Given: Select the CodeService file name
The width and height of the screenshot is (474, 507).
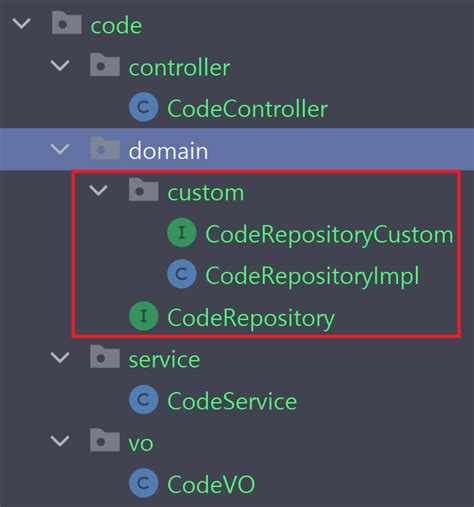Looking at the screenshot, I should [232, 401].
